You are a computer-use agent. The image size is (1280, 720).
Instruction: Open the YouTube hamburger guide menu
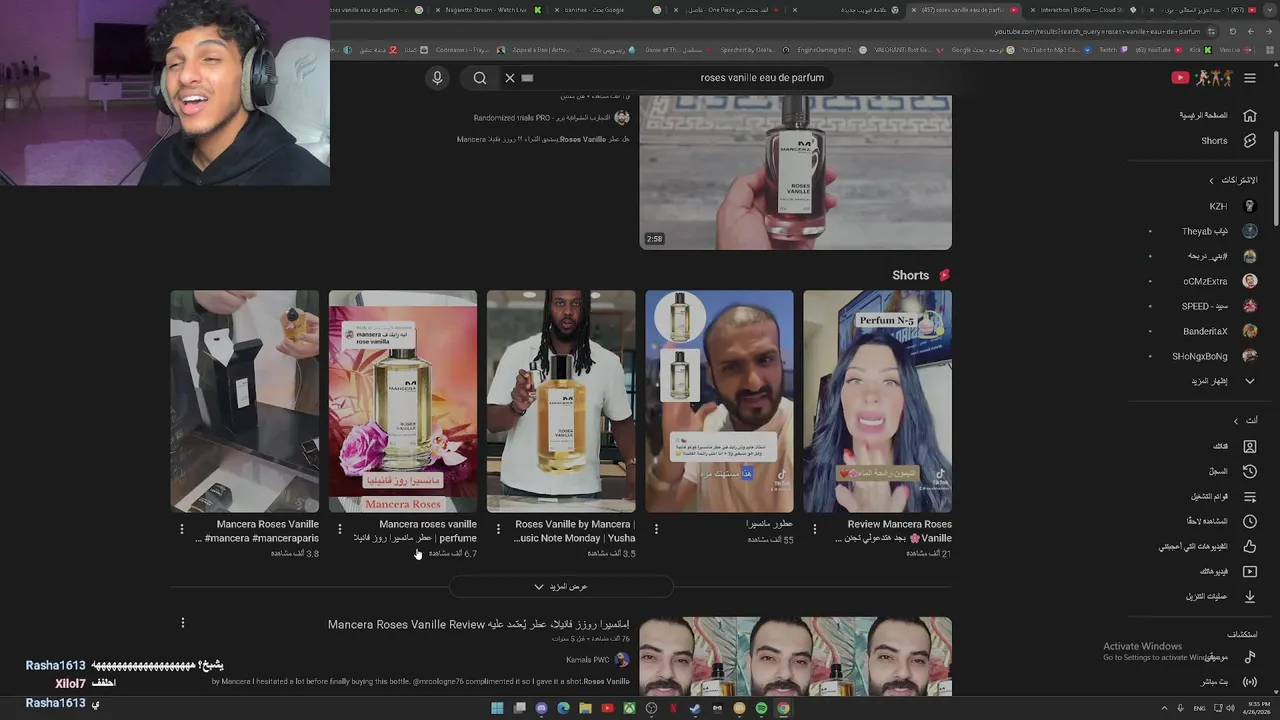tap(1249, 78)
